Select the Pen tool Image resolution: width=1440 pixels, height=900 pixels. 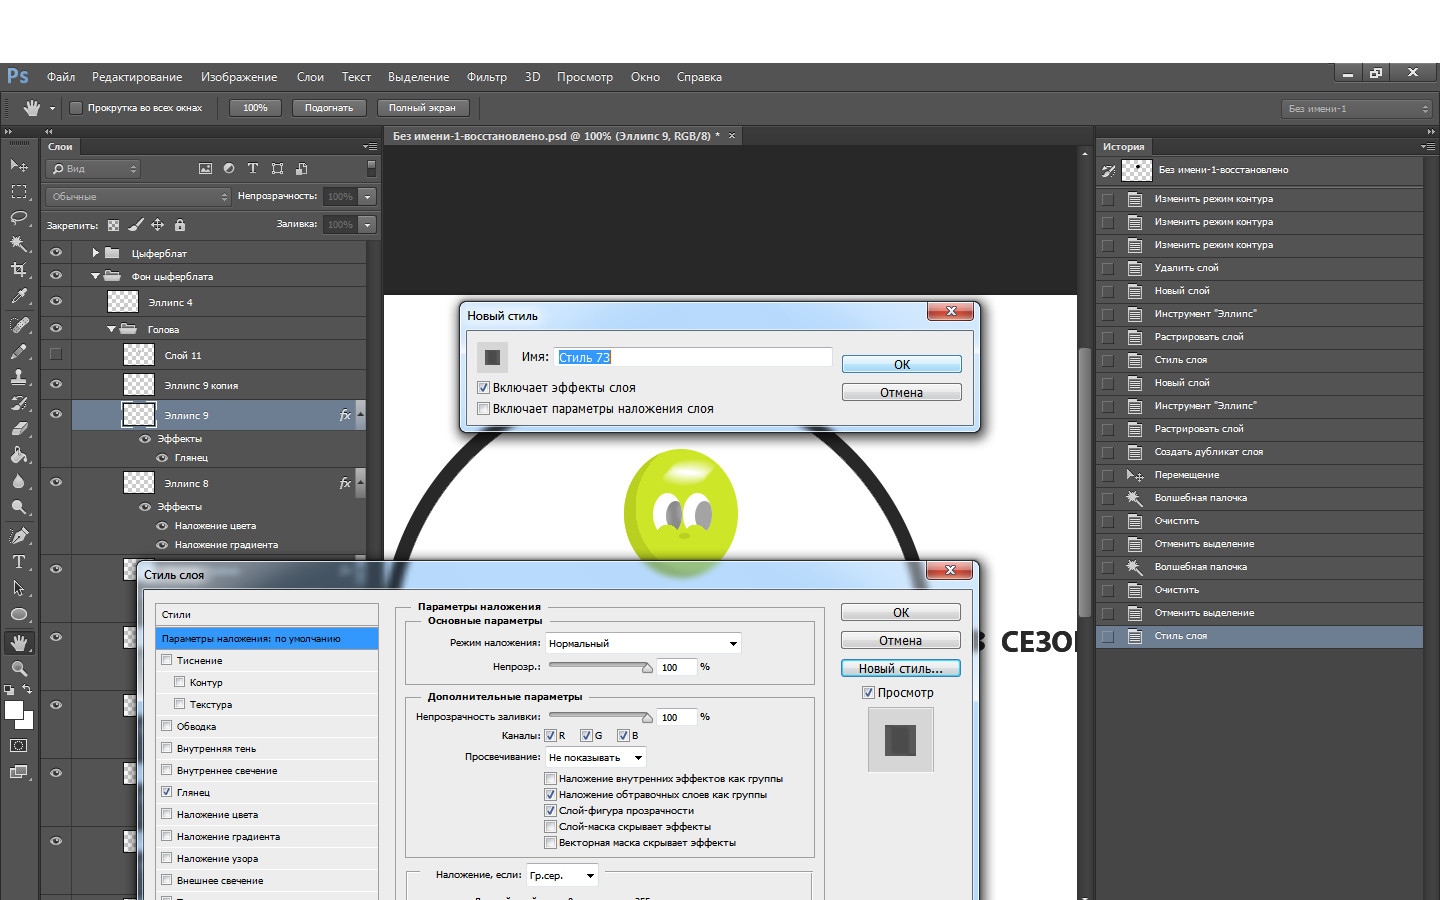pyautogui.click(x=19, y=536)
